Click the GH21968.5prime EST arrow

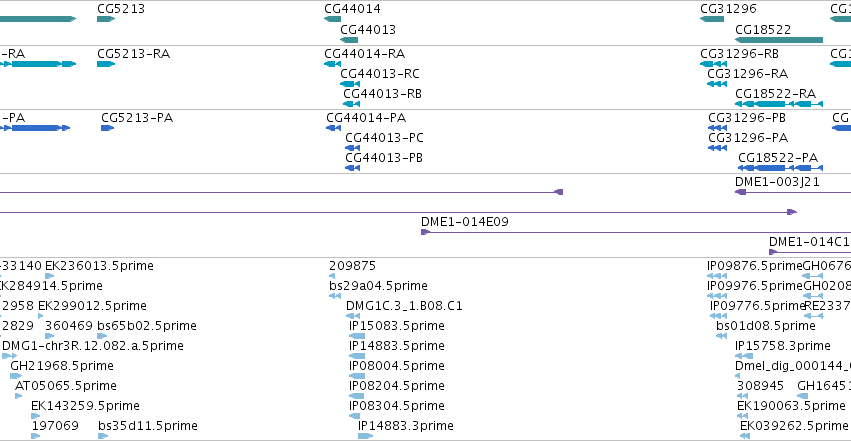pyautogui.click(x=16, y=376)
